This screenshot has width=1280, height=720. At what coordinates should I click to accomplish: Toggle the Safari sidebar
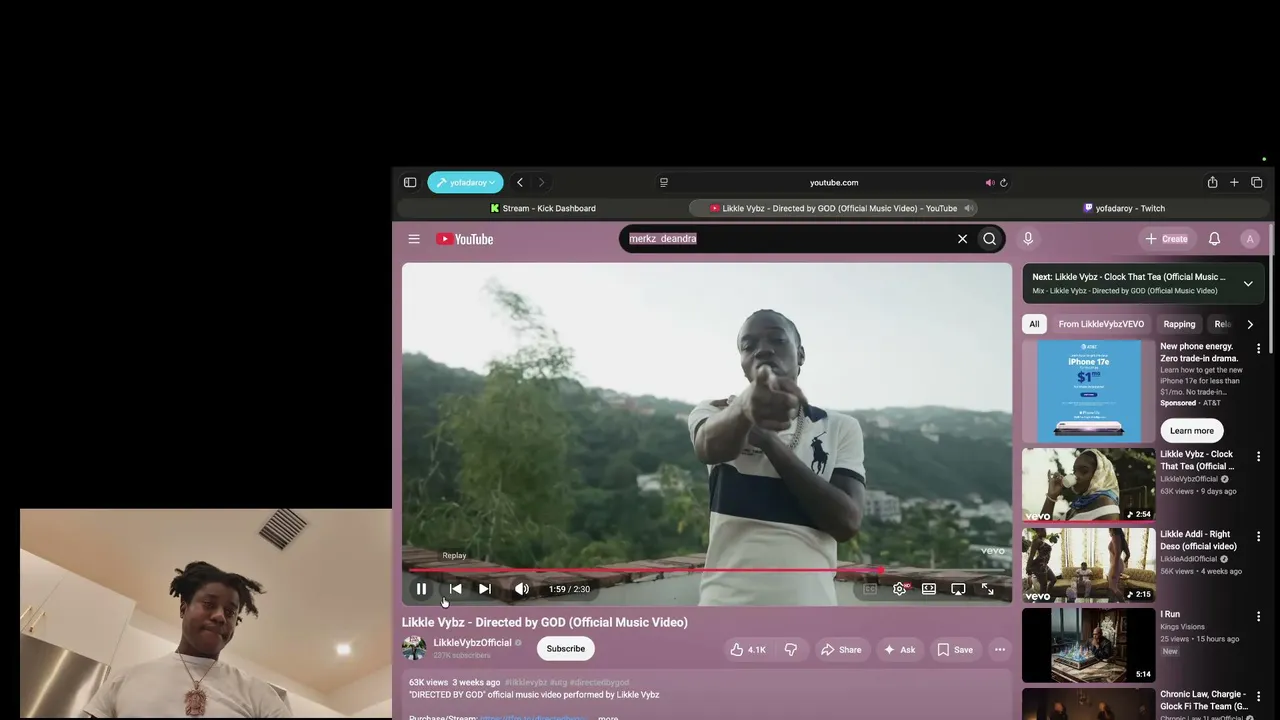coord(410,182)
